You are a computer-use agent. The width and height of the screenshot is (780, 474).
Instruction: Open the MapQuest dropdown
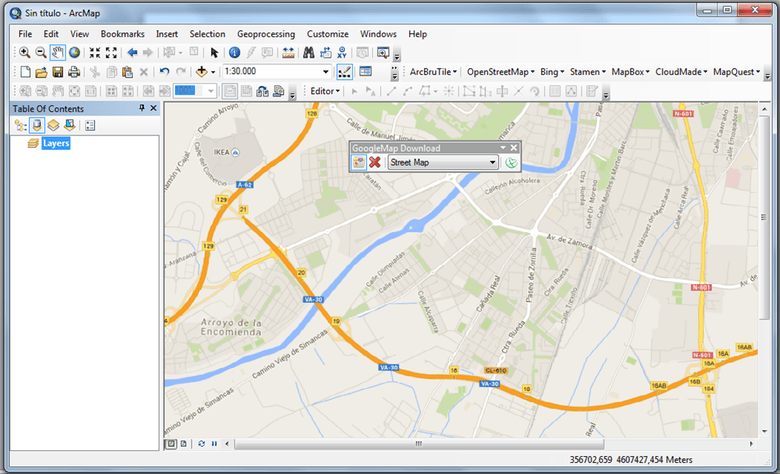[x=736, y=72]
